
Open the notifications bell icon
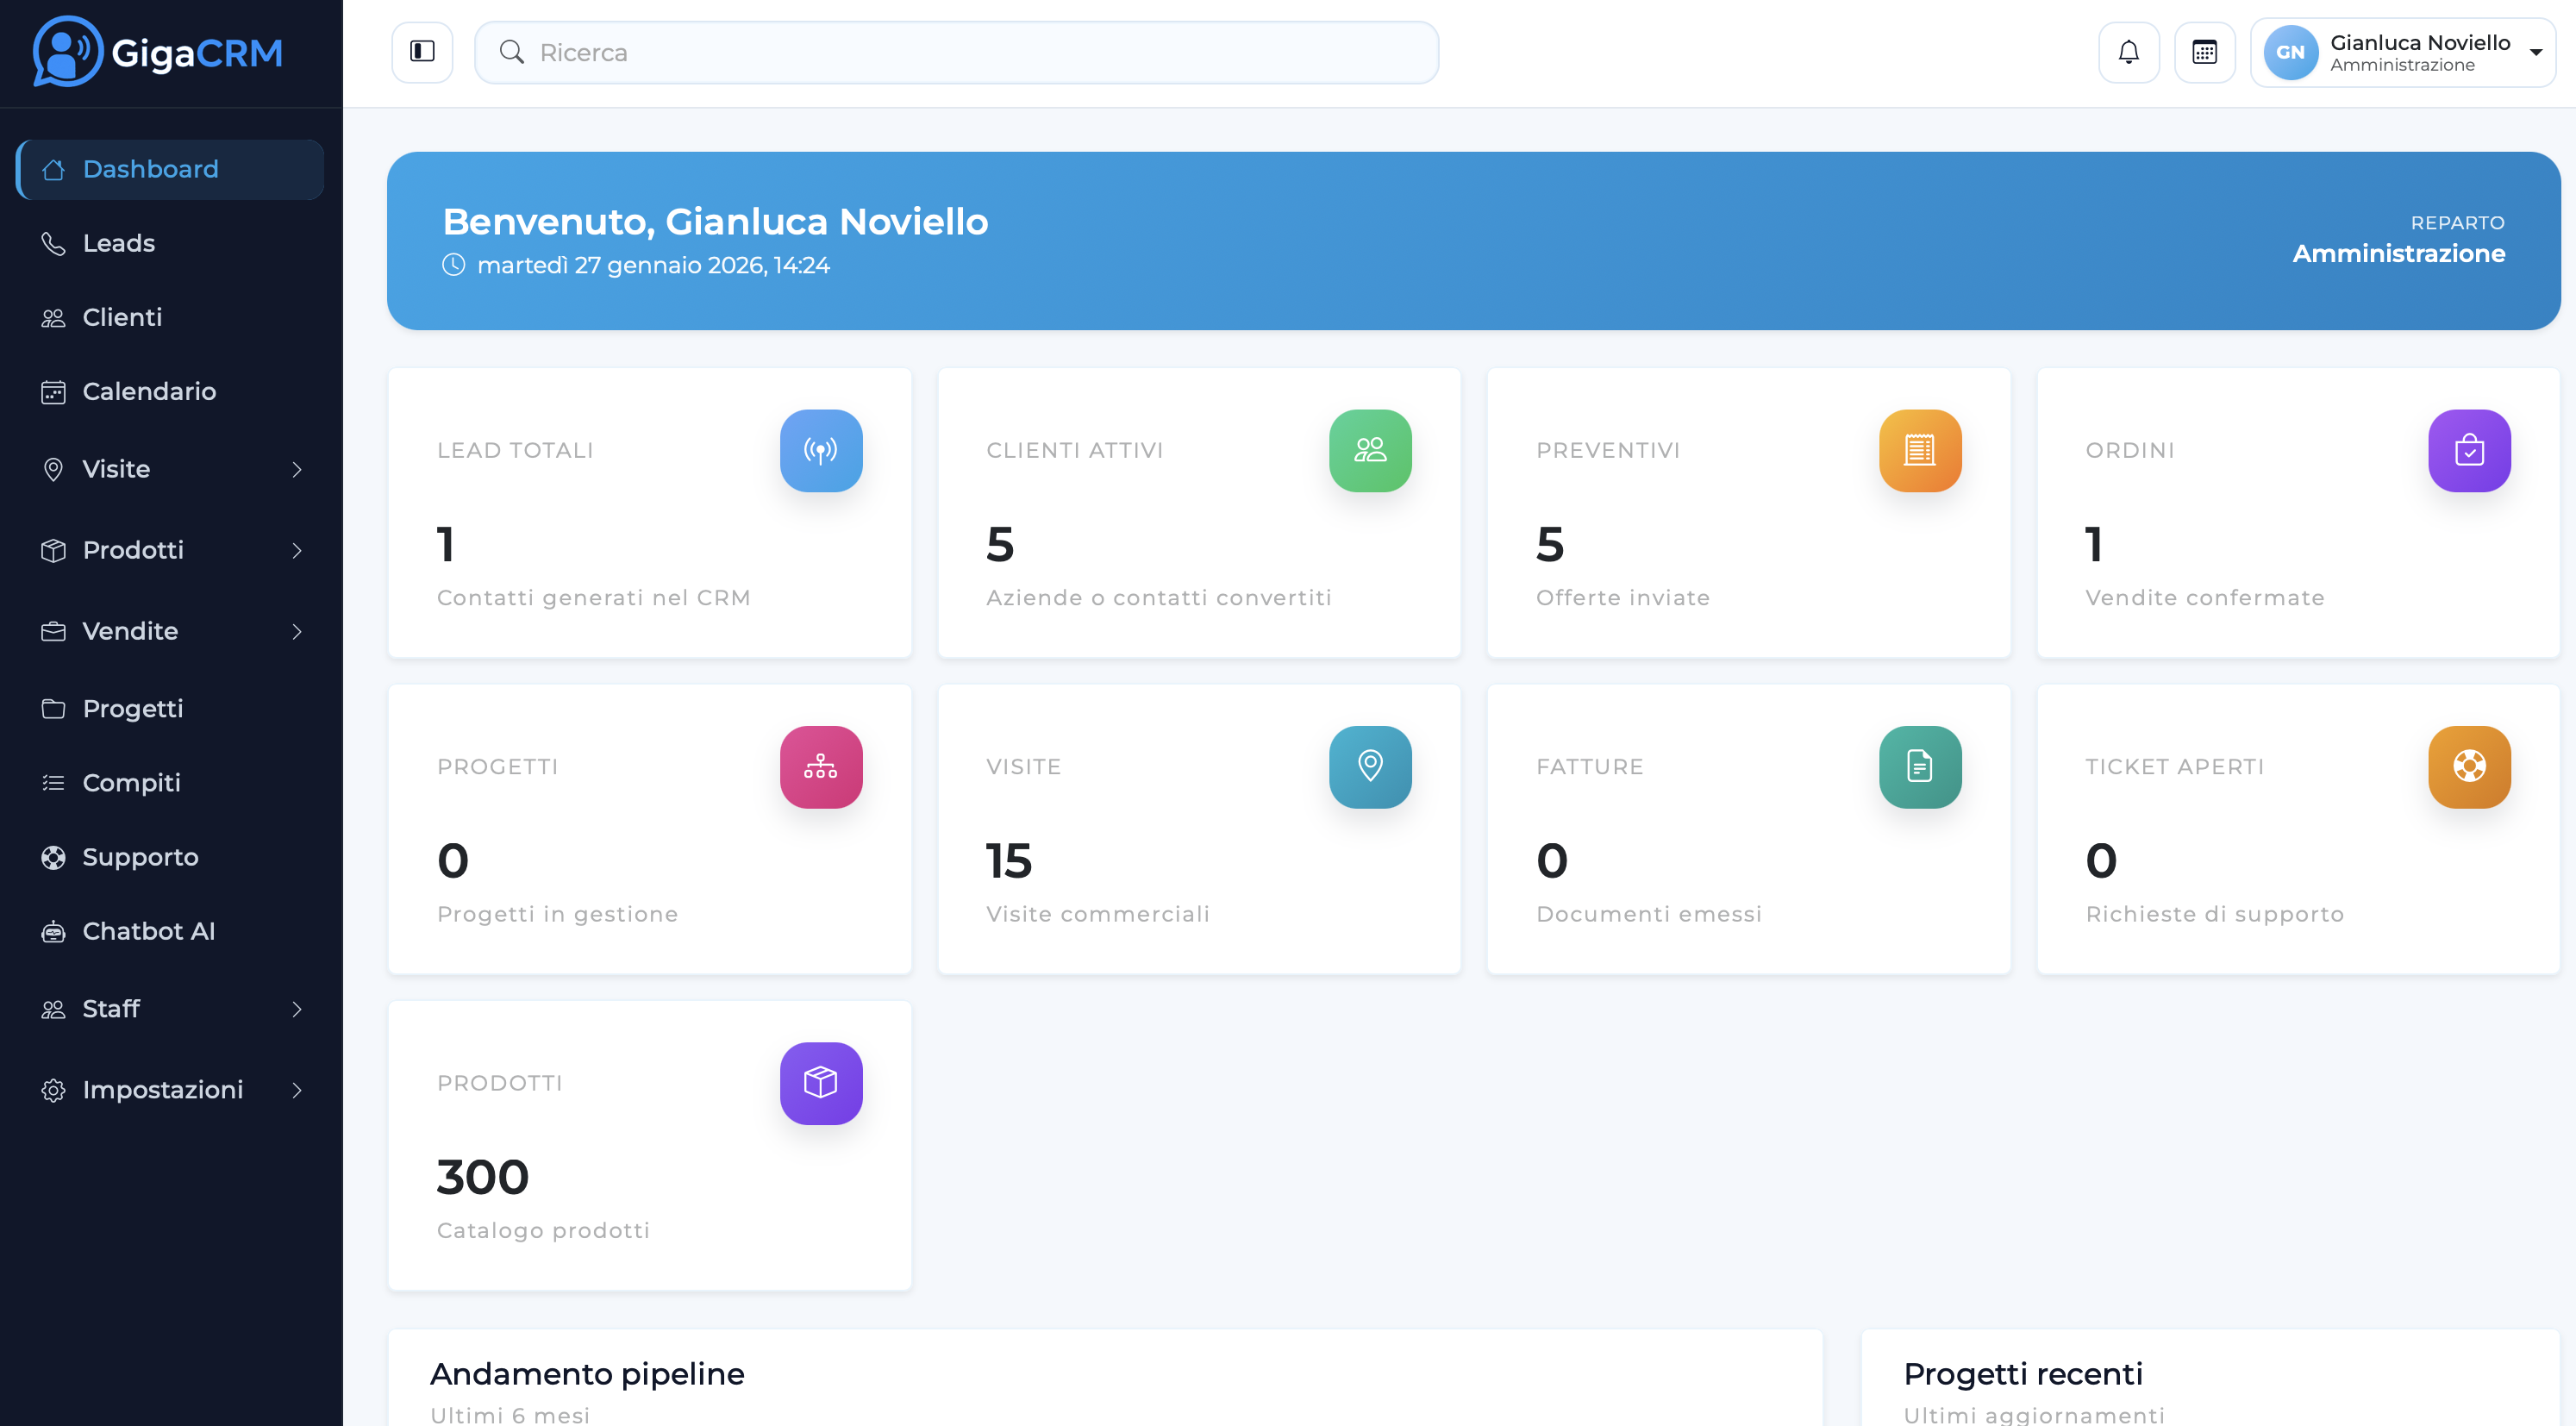[x=2128, y=52]
